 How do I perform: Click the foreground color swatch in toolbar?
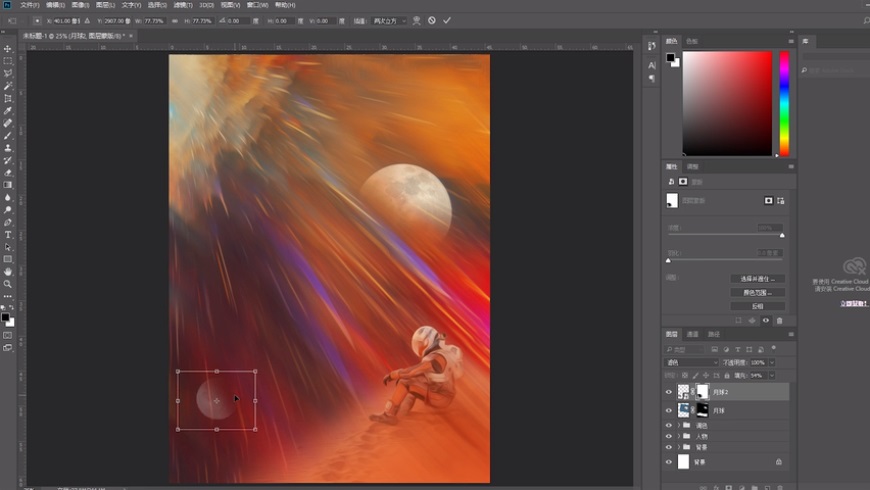(x=5, y=317)
